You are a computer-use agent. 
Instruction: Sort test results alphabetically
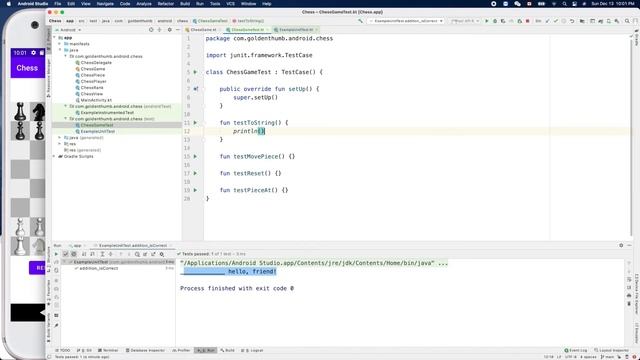(x=84, y=254)
